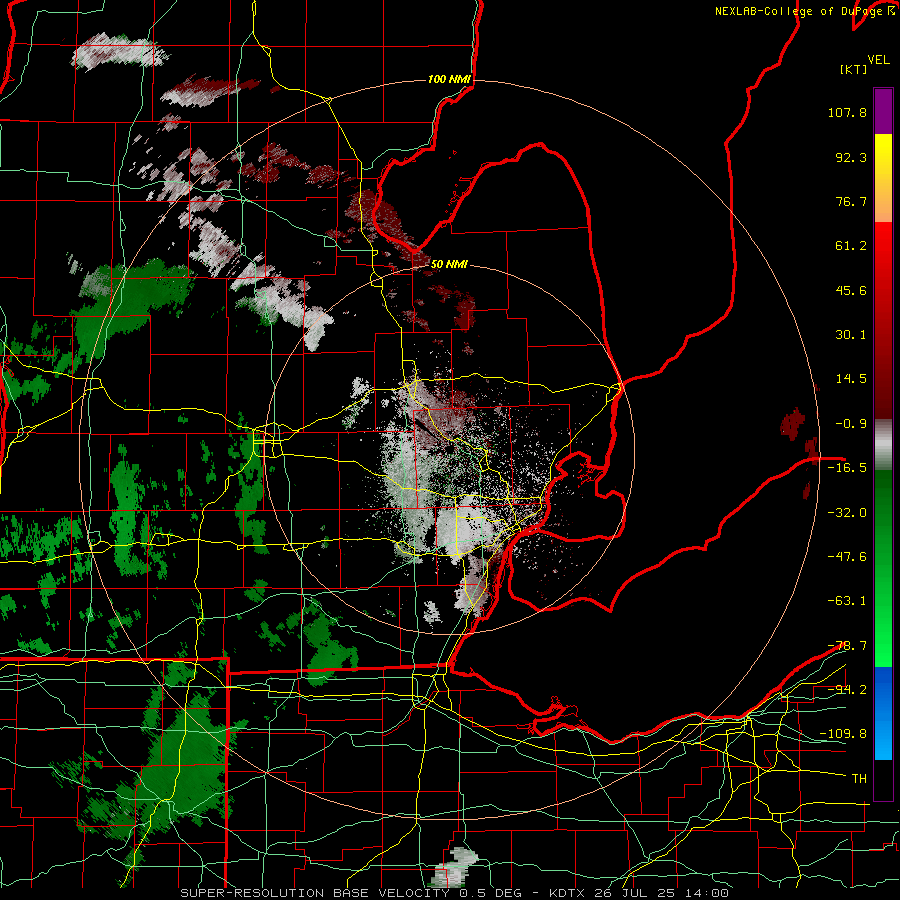
Task: Pick the green segment of color bar
Action: point(883,568)
